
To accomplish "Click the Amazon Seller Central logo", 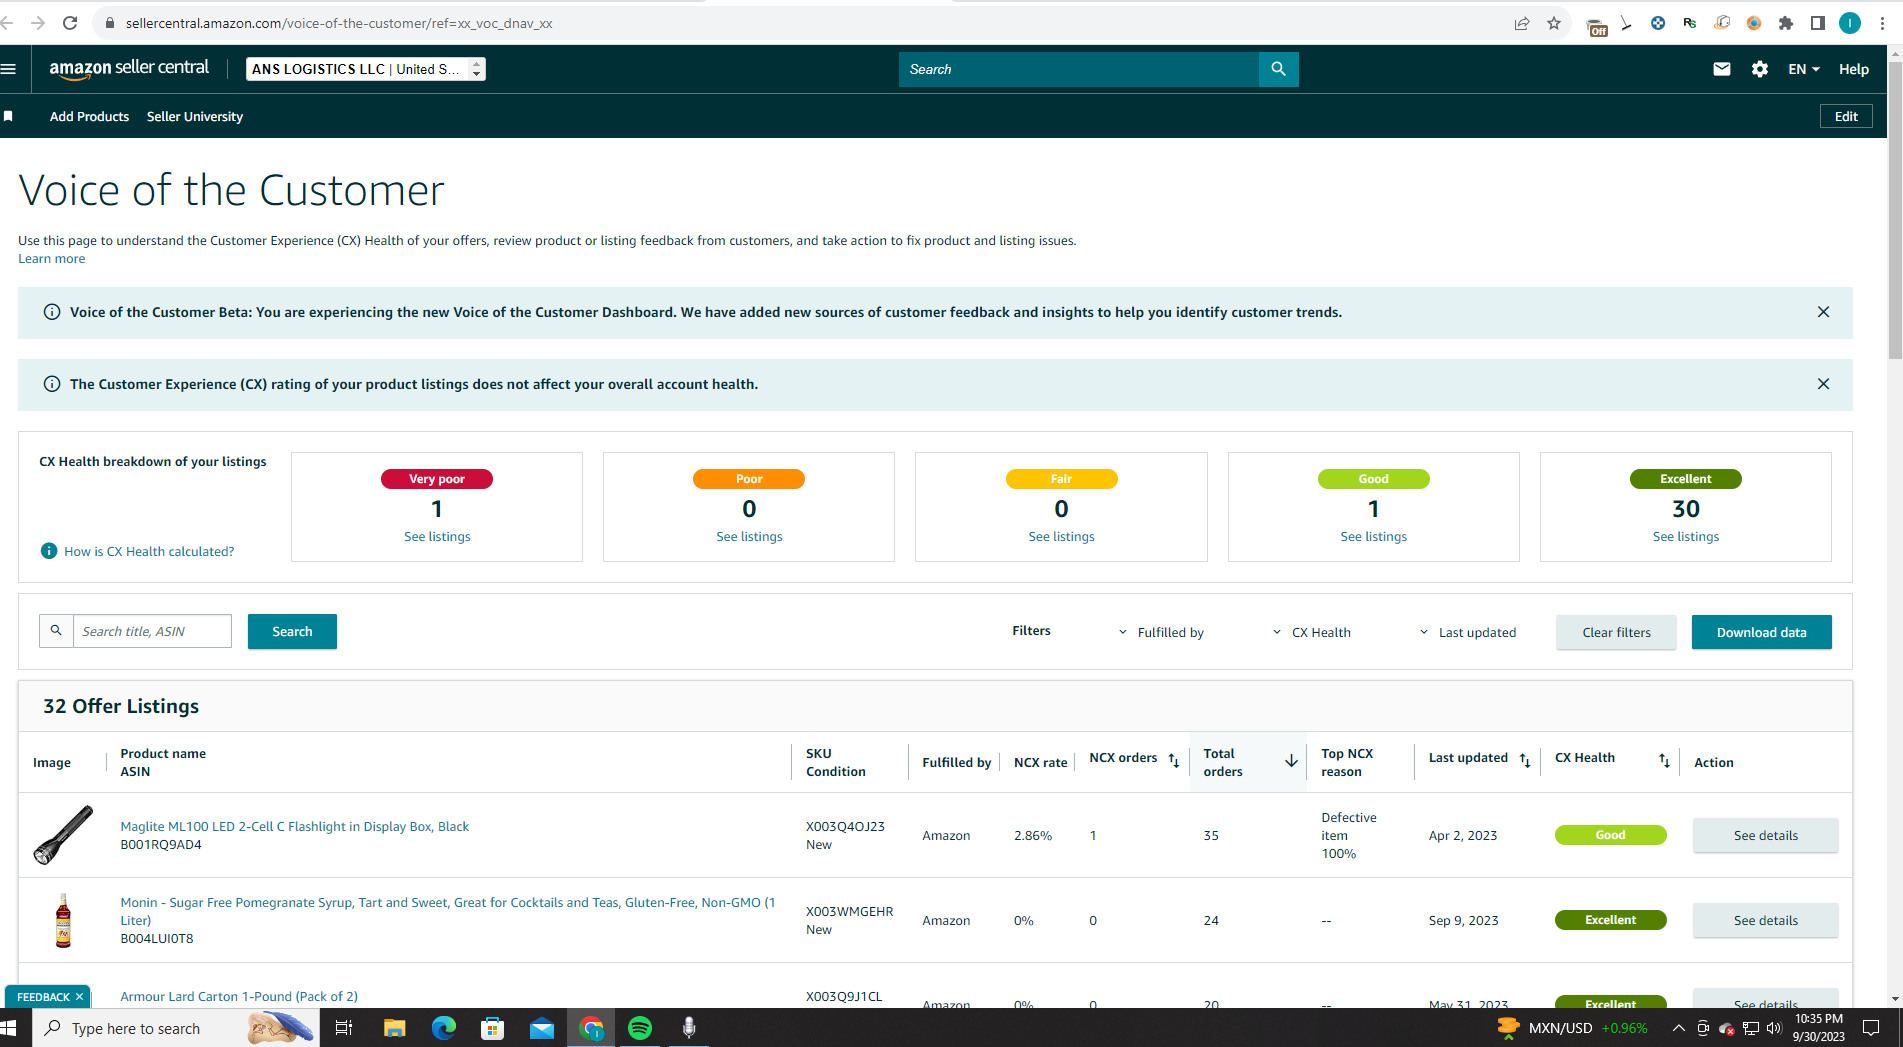I will point(129,69).
